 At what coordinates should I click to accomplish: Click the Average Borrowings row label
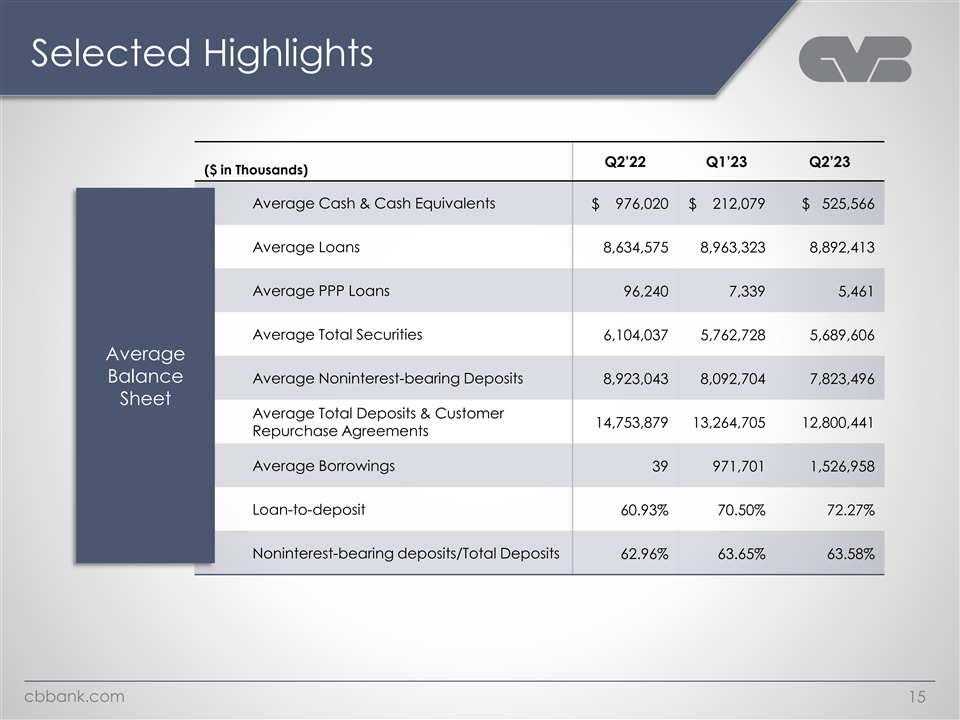(323, 466)
